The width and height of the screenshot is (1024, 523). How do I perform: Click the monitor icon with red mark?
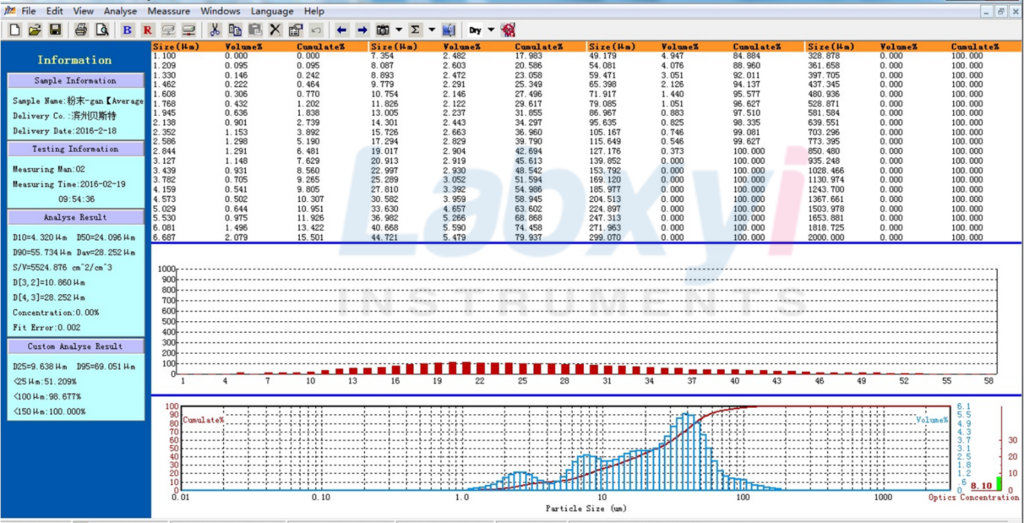[189, 30]
